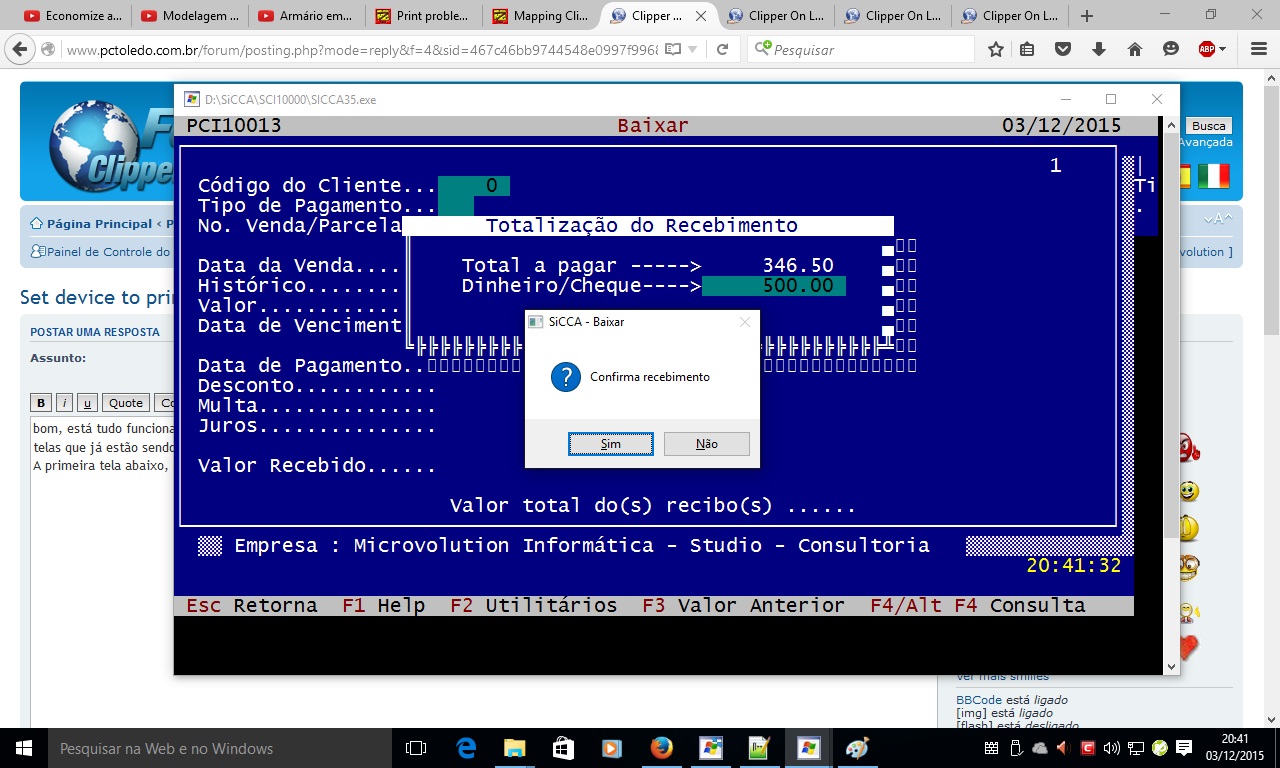Open Microsoft Edge from the taskbar
Screen dimensions: 1280x768
tap(466, 748)
